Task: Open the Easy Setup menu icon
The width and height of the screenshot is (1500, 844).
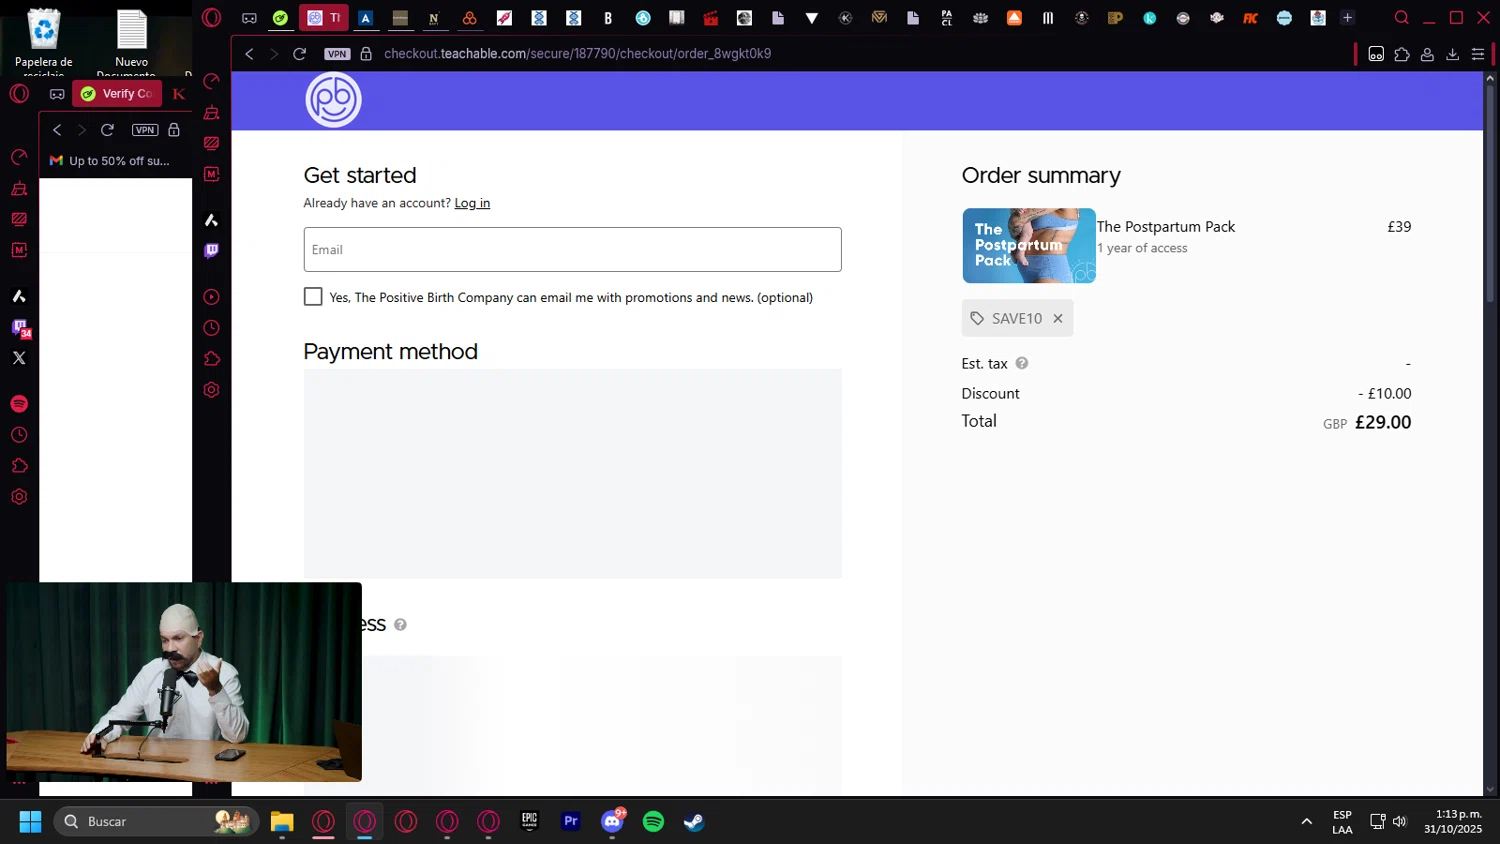Action: 1478,54
